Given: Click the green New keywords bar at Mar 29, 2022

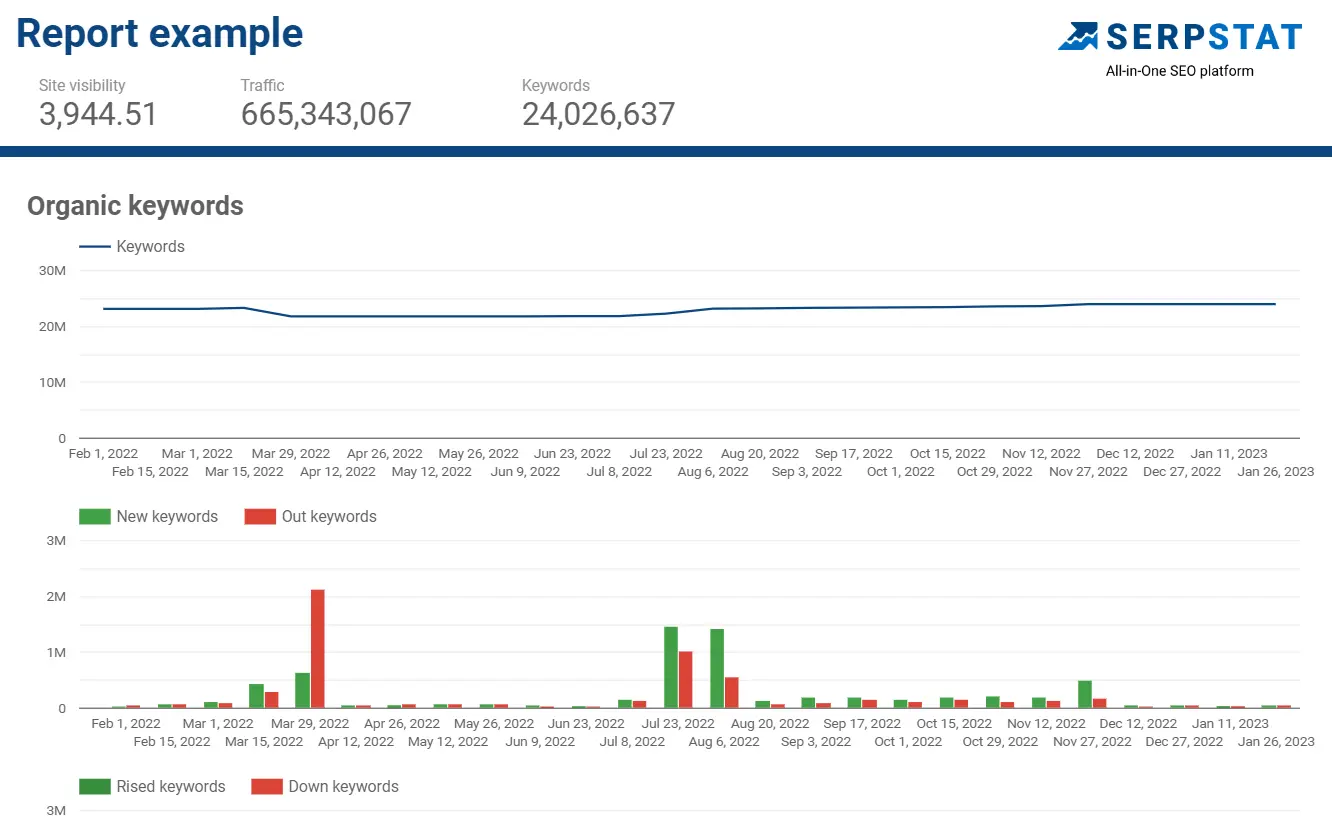Looking at the screenshot, I should point(302,691).
